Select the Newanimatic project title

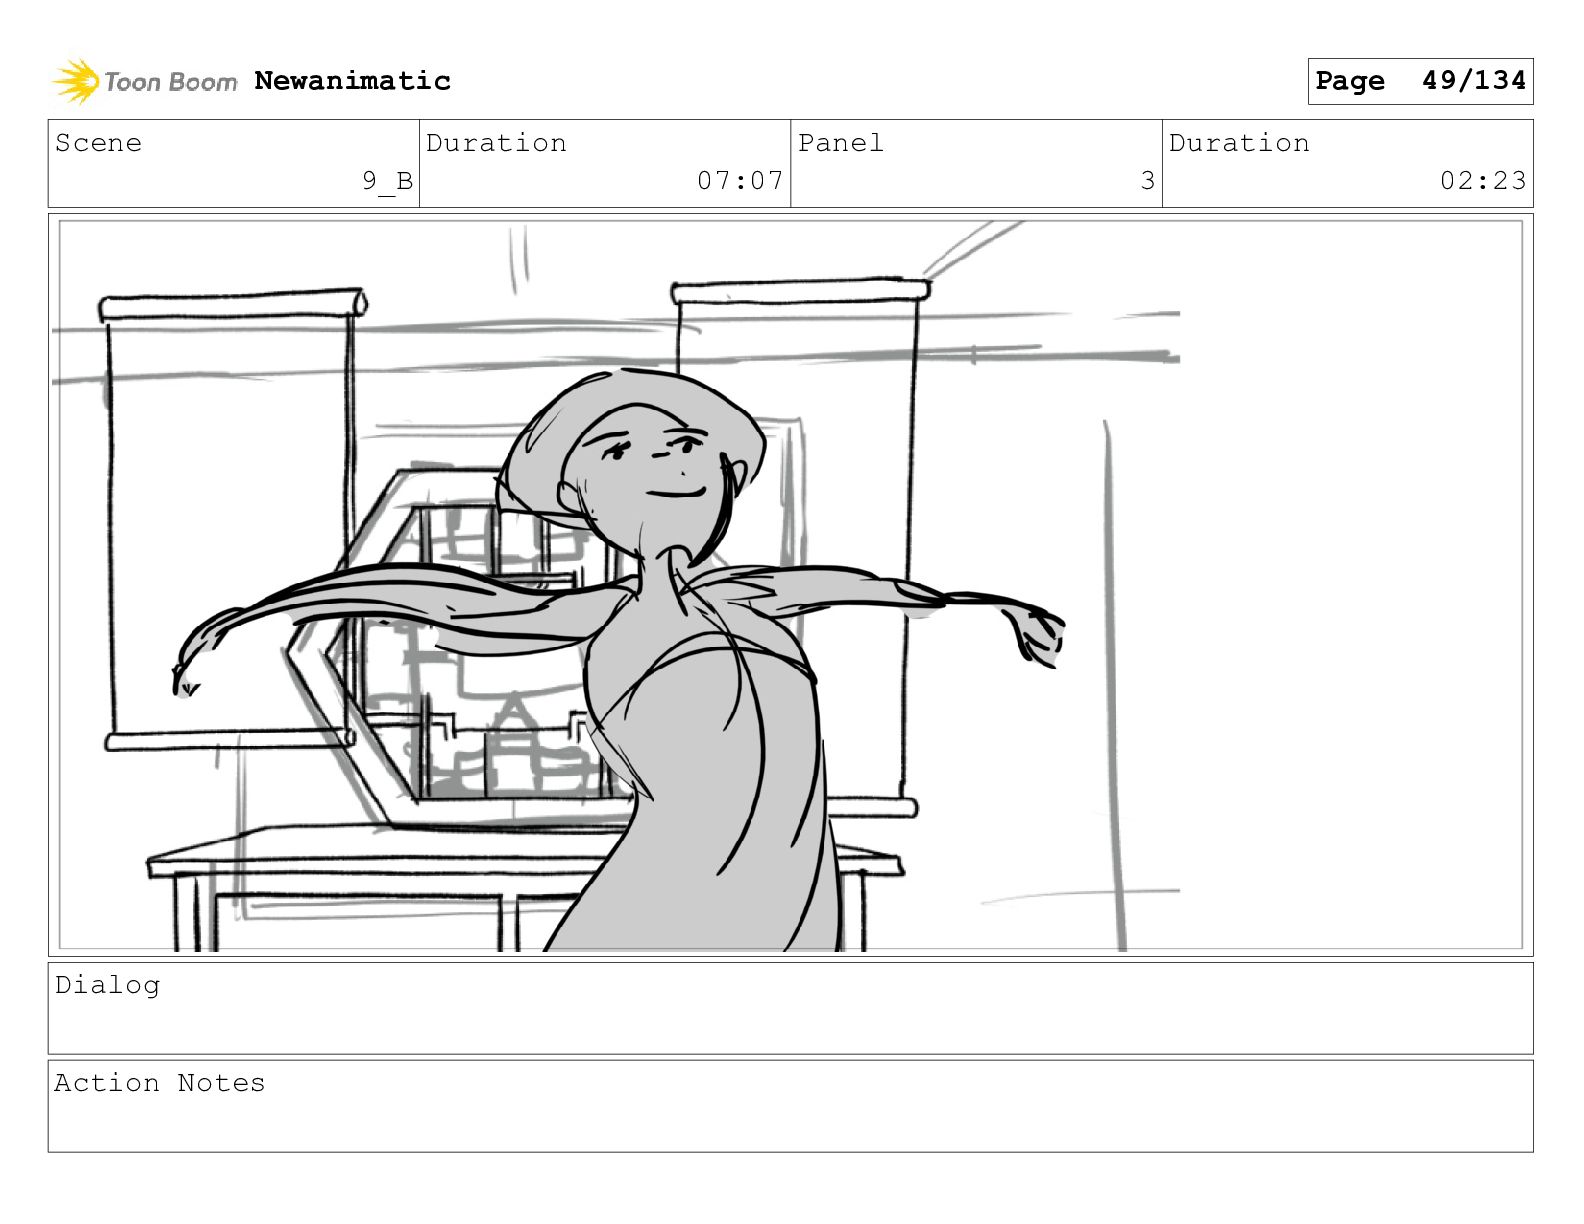tap(352, 81)
